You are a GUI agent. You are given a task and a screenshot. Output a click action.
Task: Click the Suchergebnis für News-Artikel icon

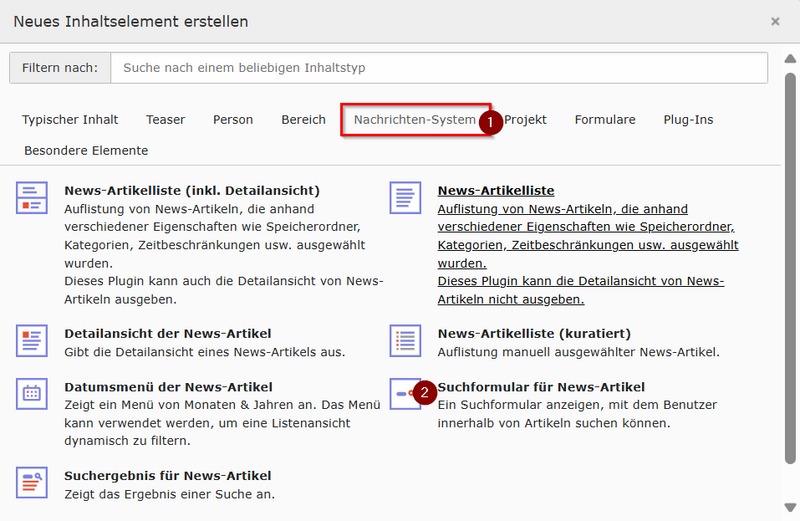[x=32, y=483]
